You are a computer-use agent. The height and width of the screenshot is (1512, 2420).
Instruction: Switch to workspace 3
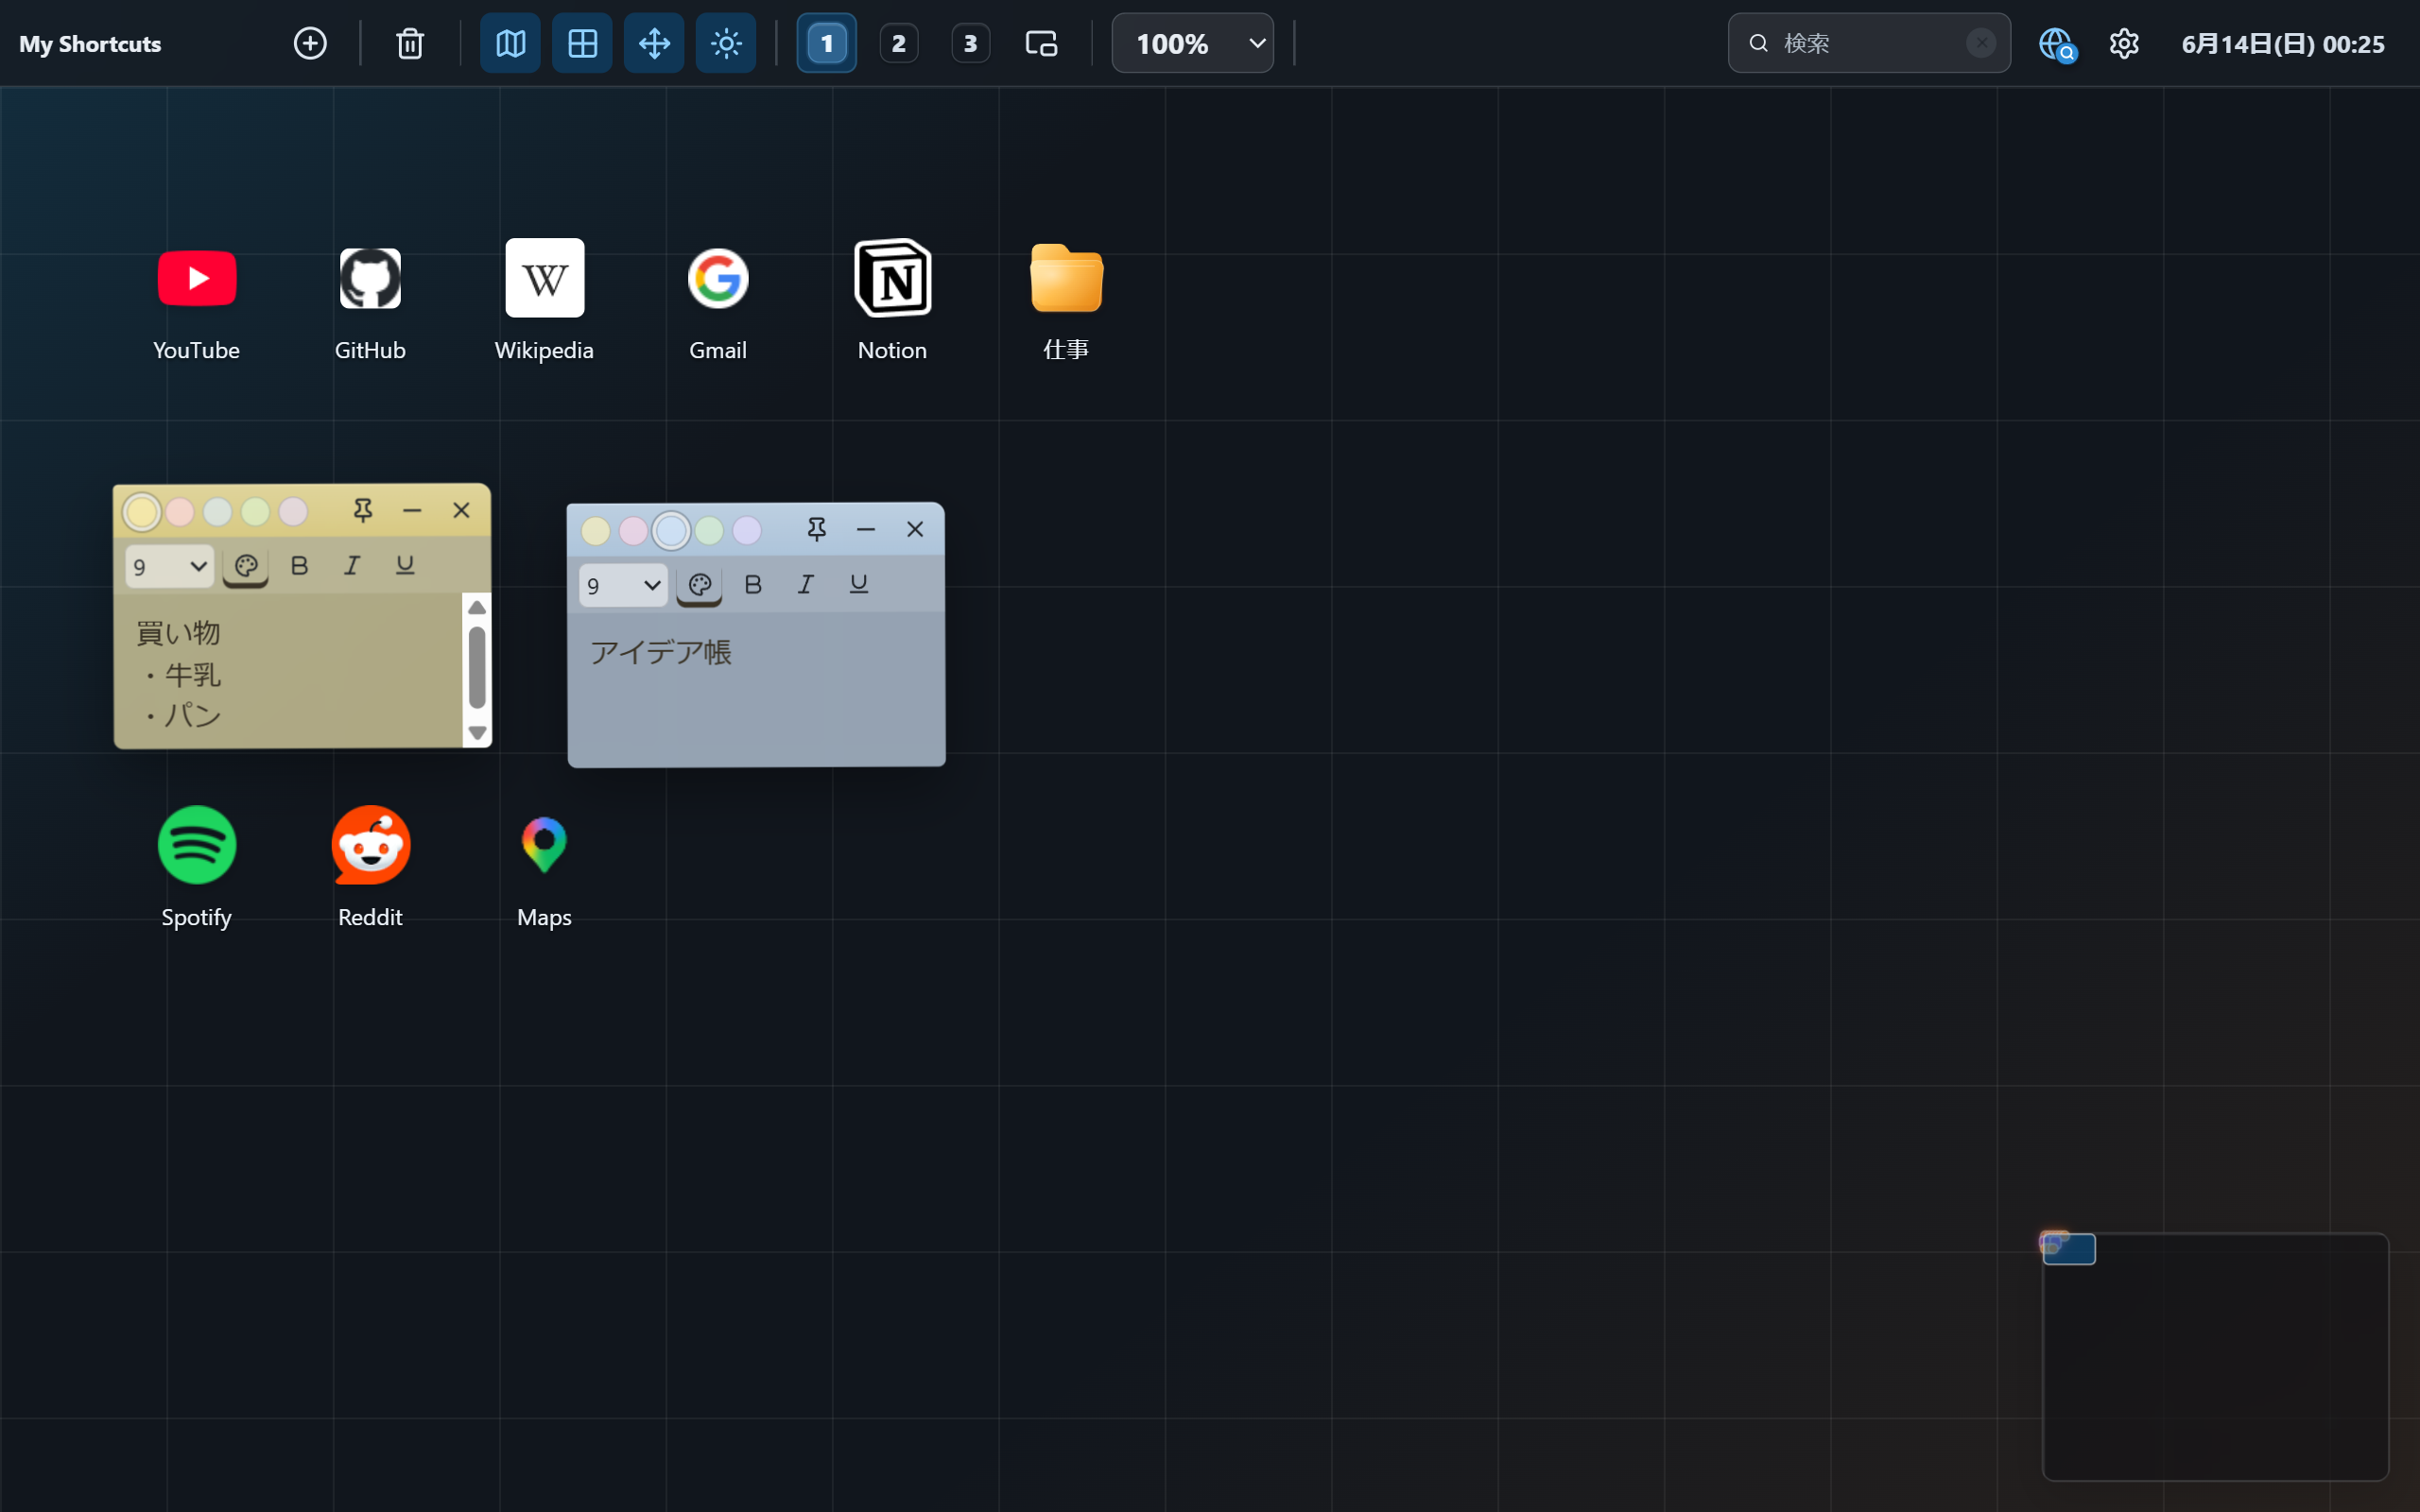point(970,43)
